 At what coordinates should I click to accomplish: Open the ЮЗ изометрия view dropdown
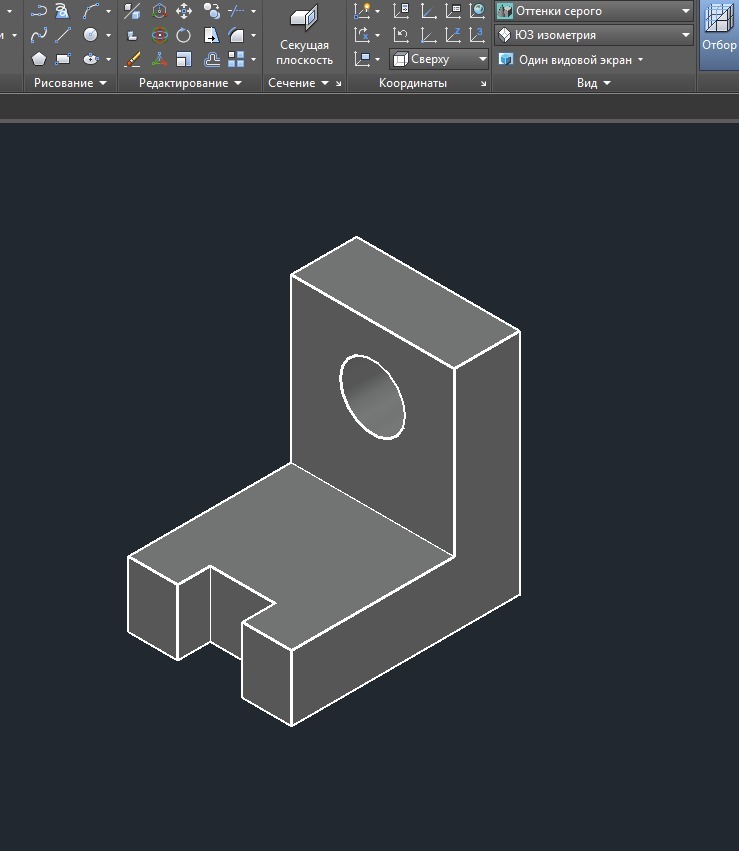point(593,35)
